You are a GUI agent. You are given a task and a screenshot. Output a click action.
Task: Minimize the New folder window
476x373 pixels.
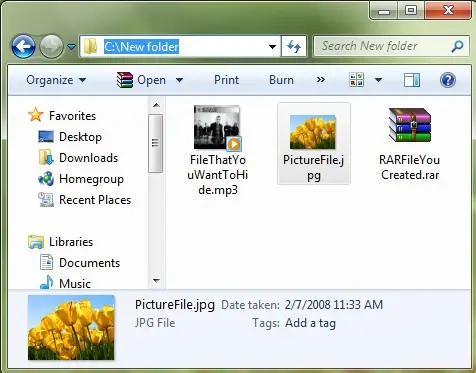pyautogui.click(x=384, y=11)
